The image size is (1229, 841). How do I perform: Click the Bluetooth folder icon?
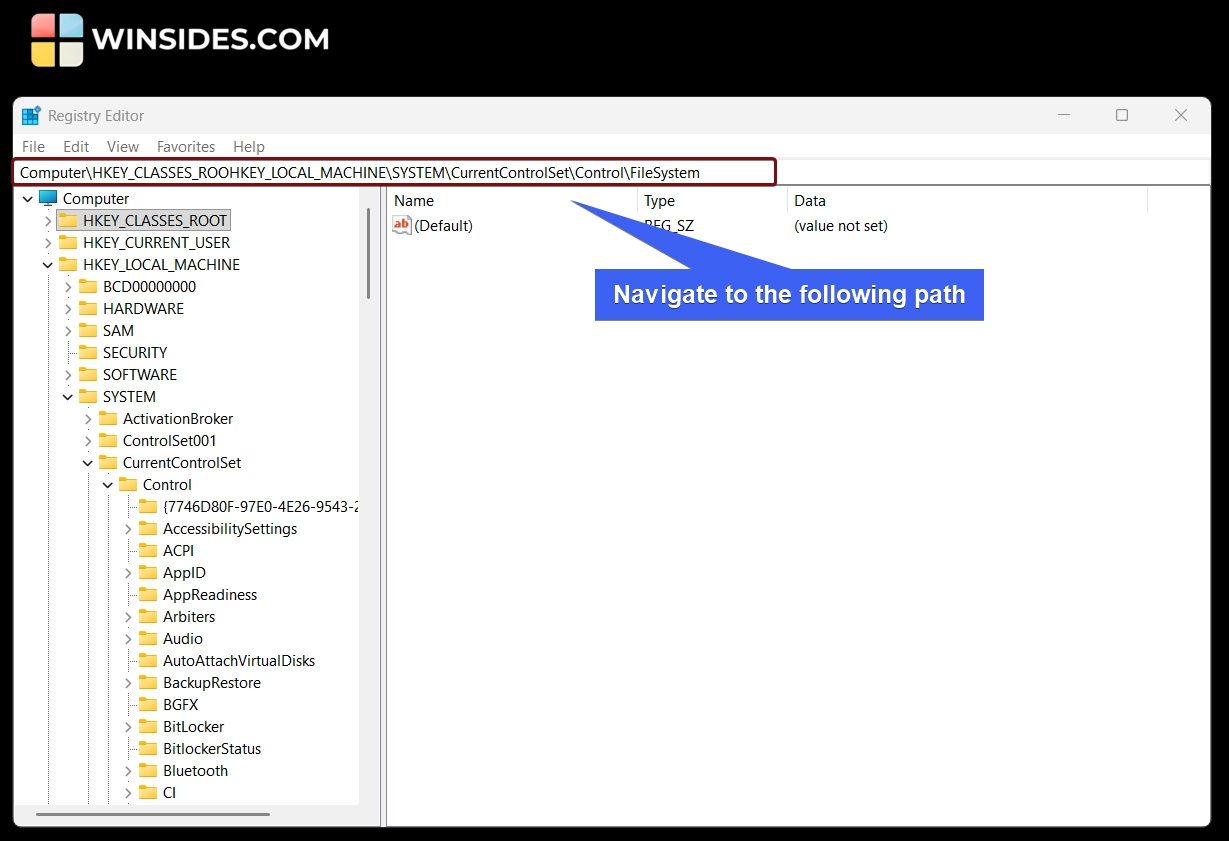point(148,771)
